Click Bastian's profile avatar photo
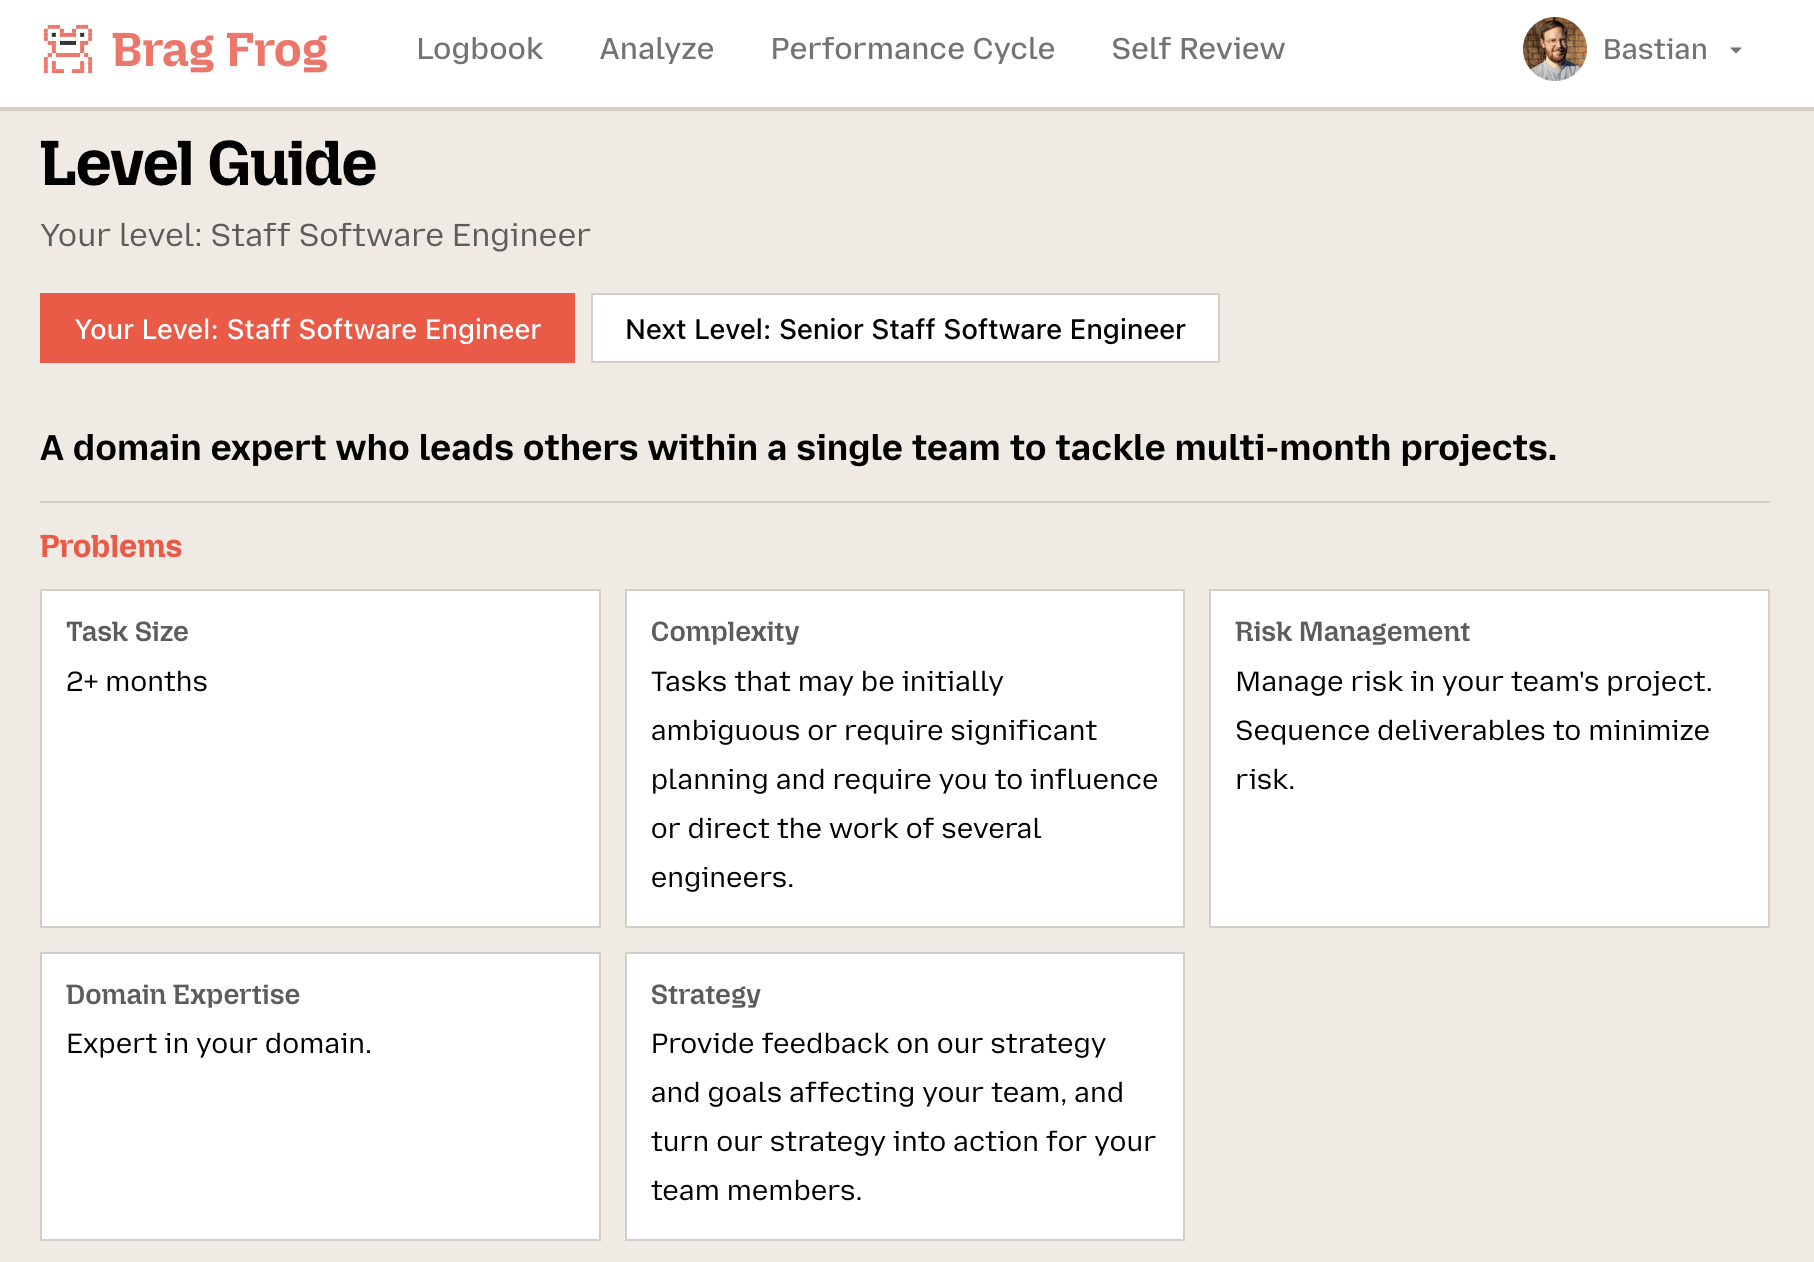The height and width of the screenshot is (1262, 1814). tap(1554, 49)
